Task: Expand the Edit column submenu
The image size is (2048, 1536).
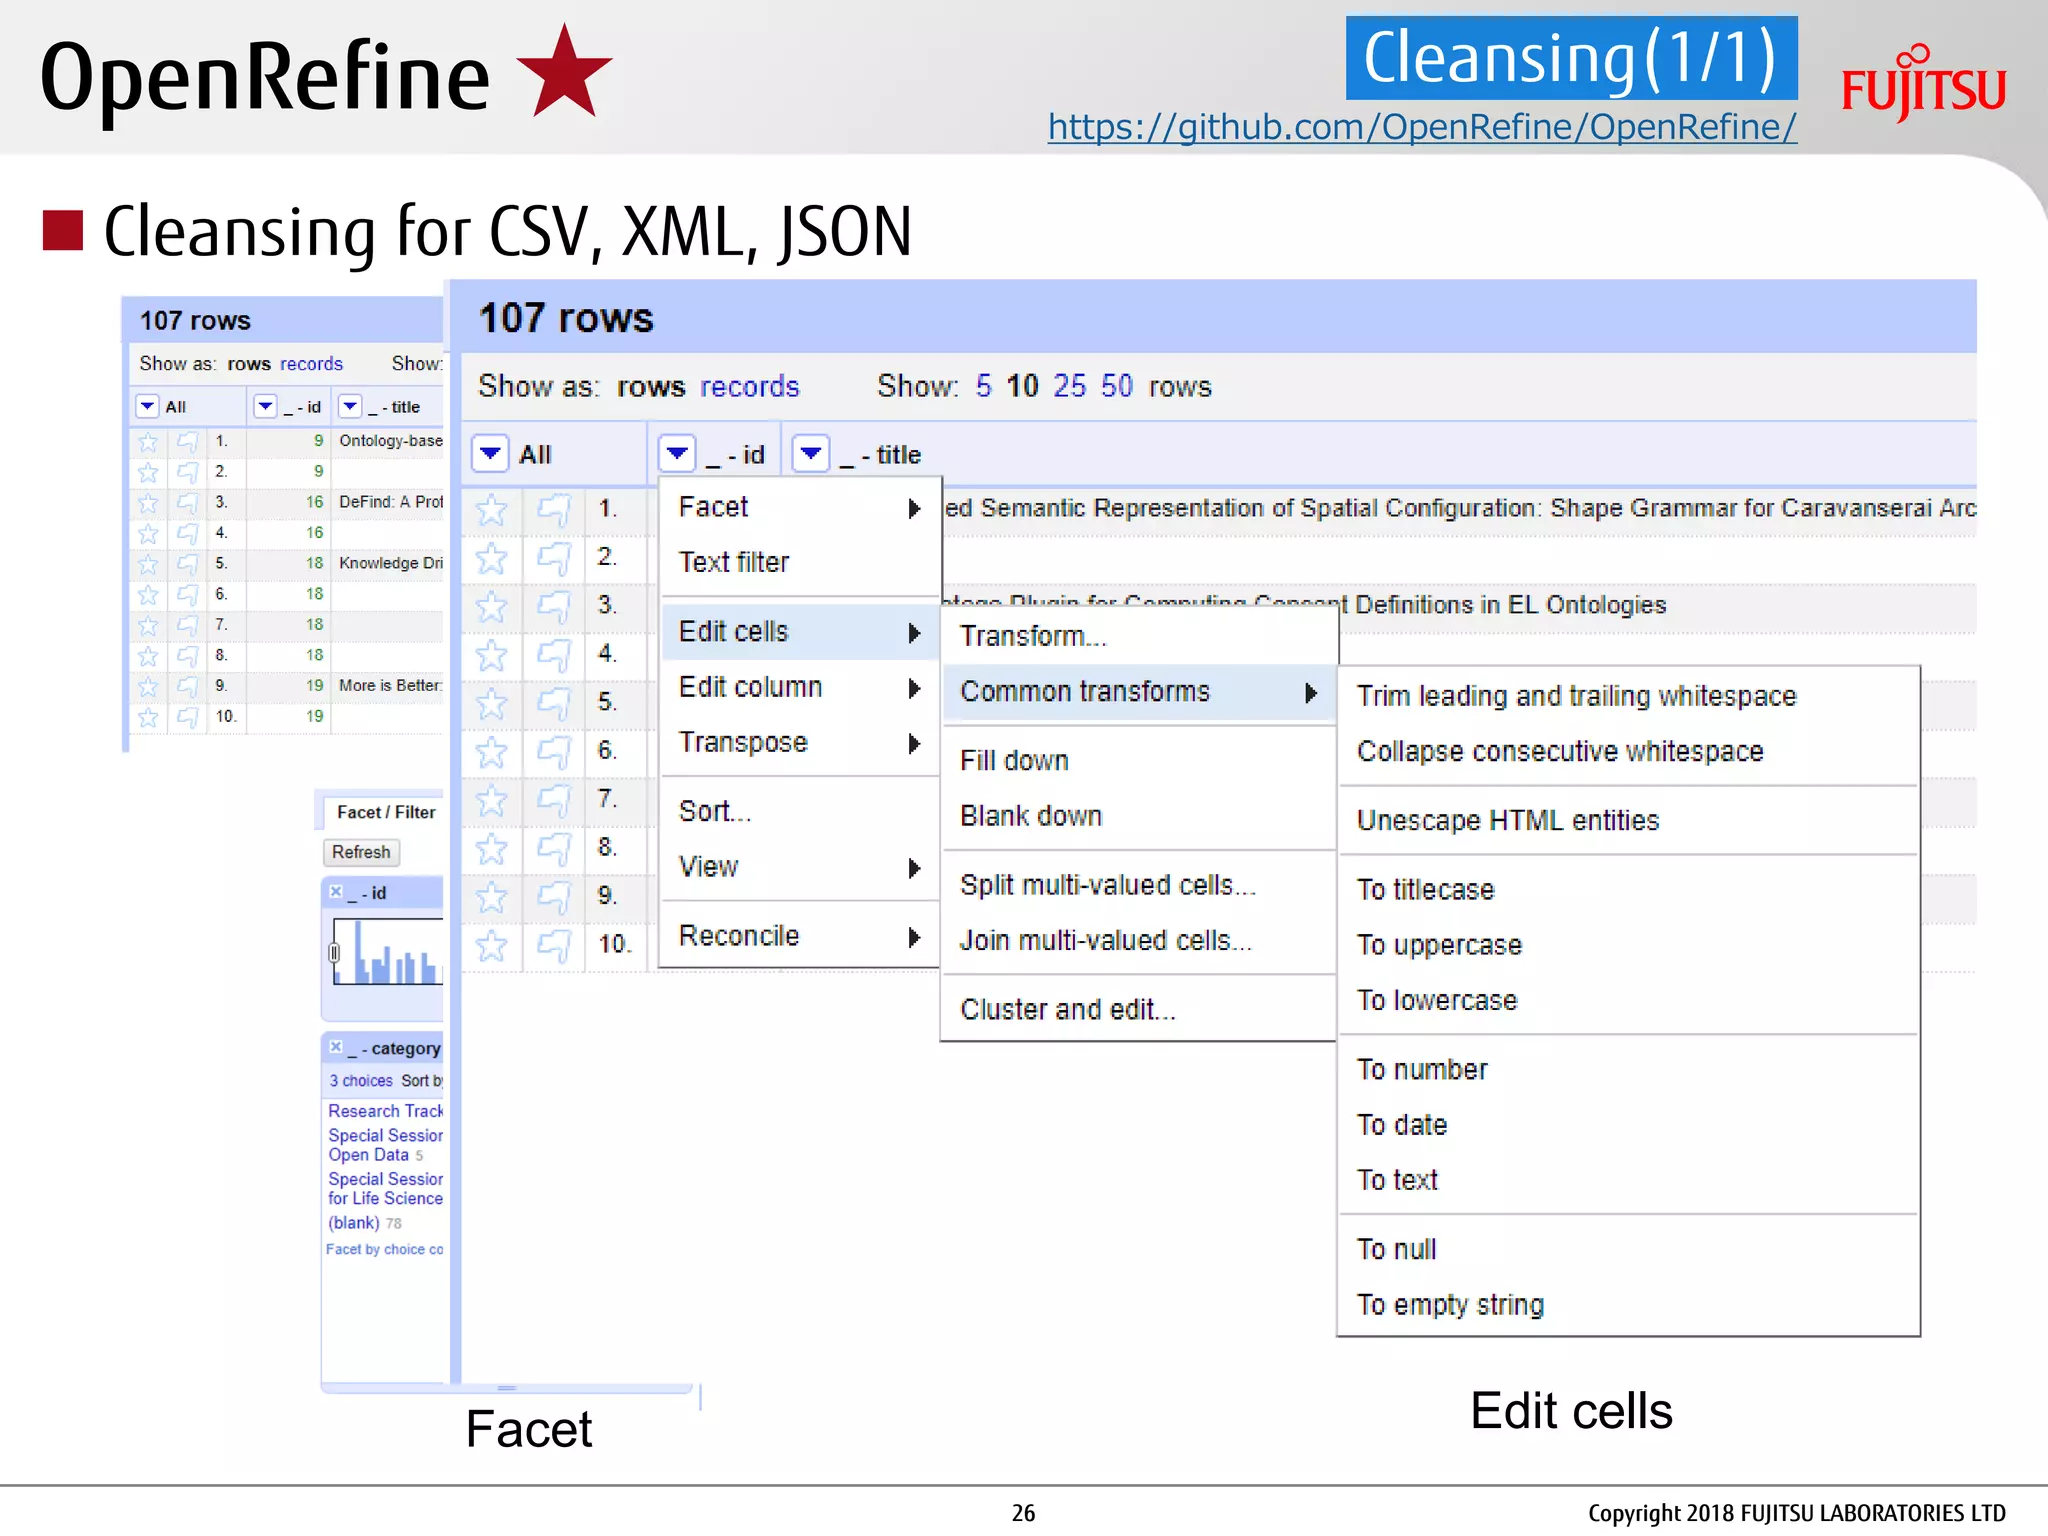Action: pos(800,688)
